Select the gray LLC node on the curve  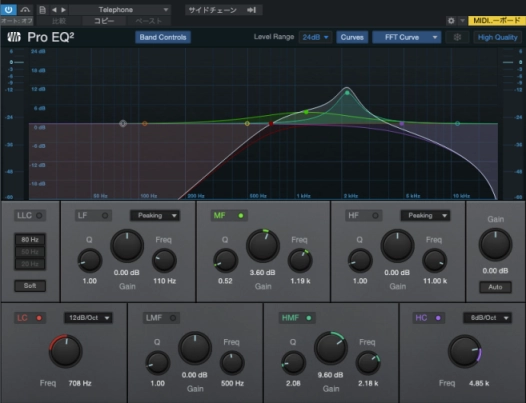click(123, 123)
